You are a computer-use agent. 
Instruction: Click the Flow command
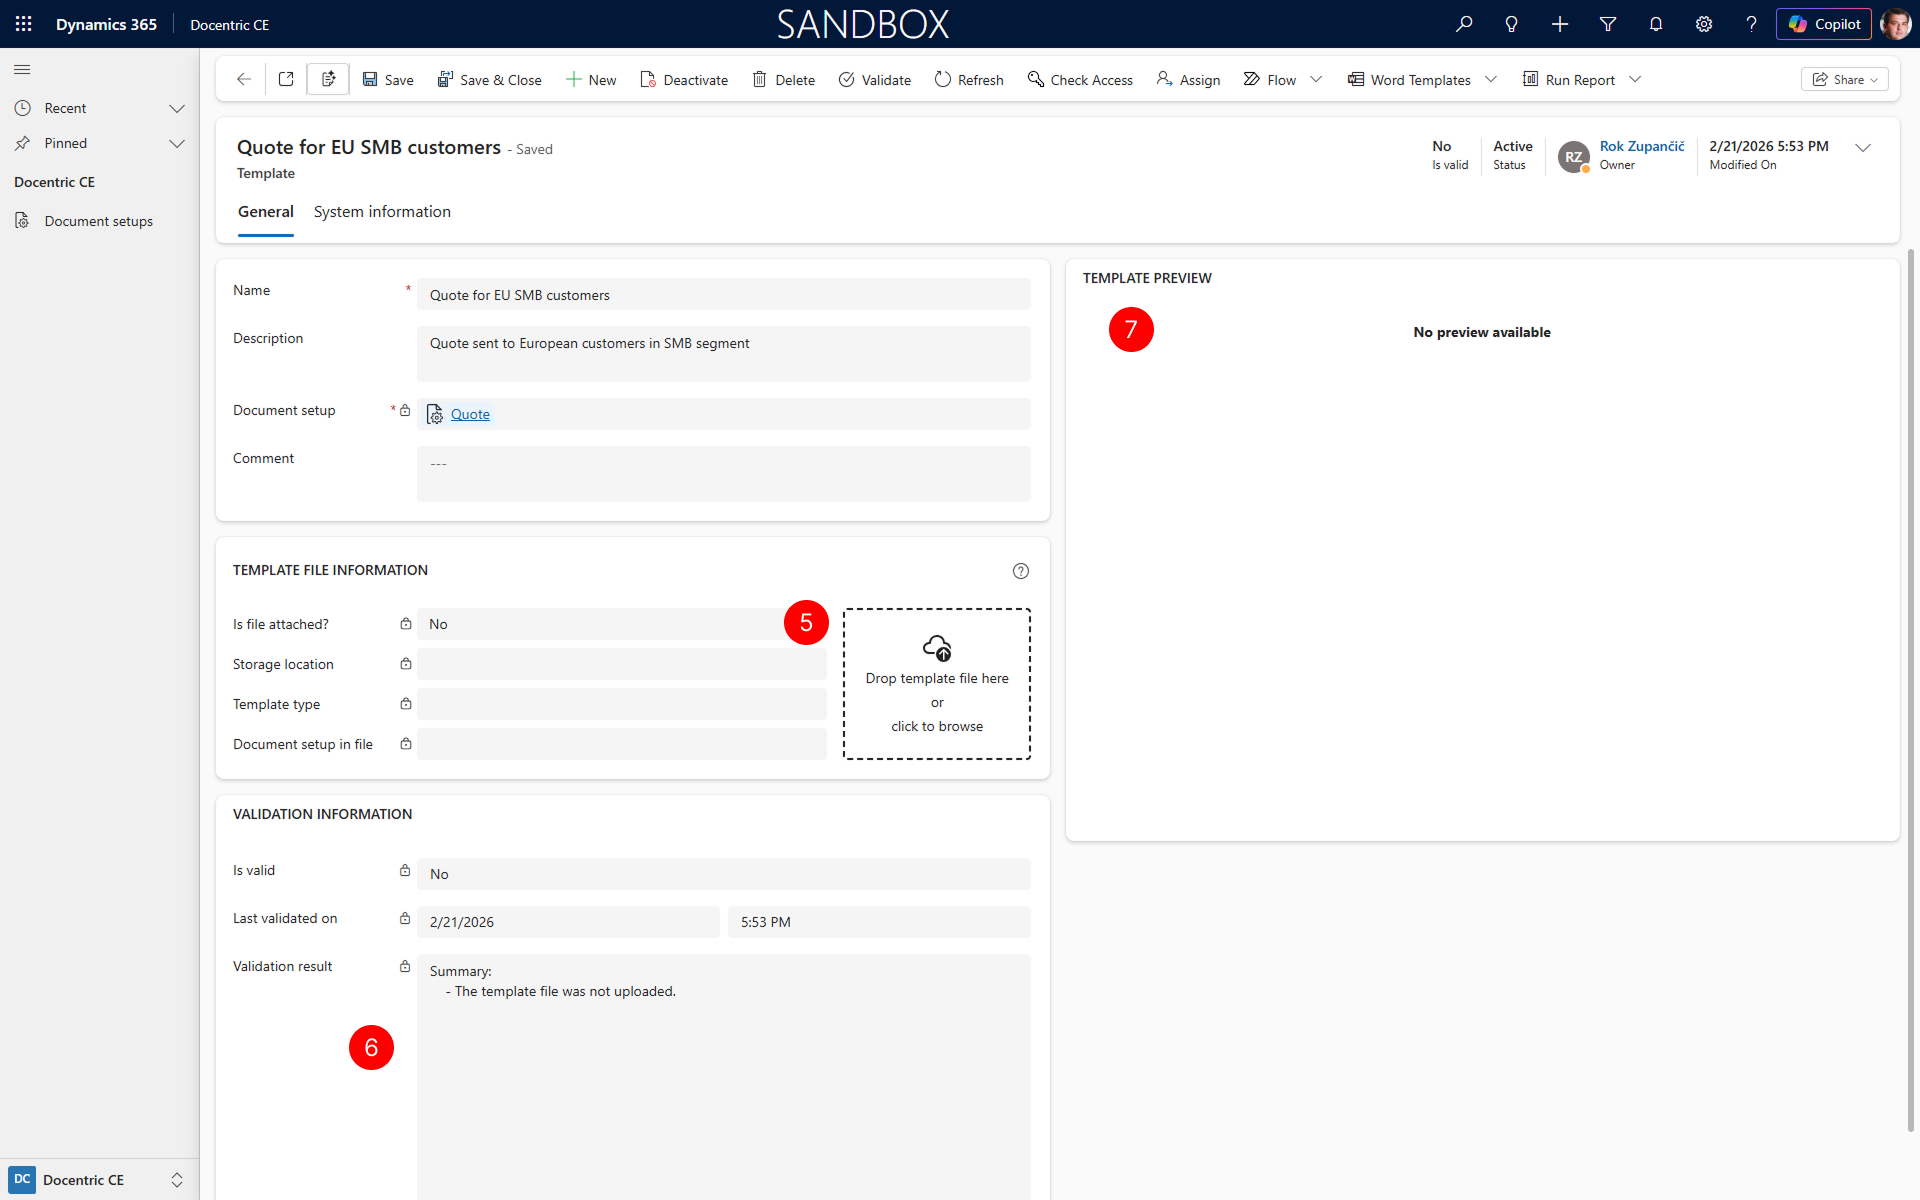tap(1270, 80)
